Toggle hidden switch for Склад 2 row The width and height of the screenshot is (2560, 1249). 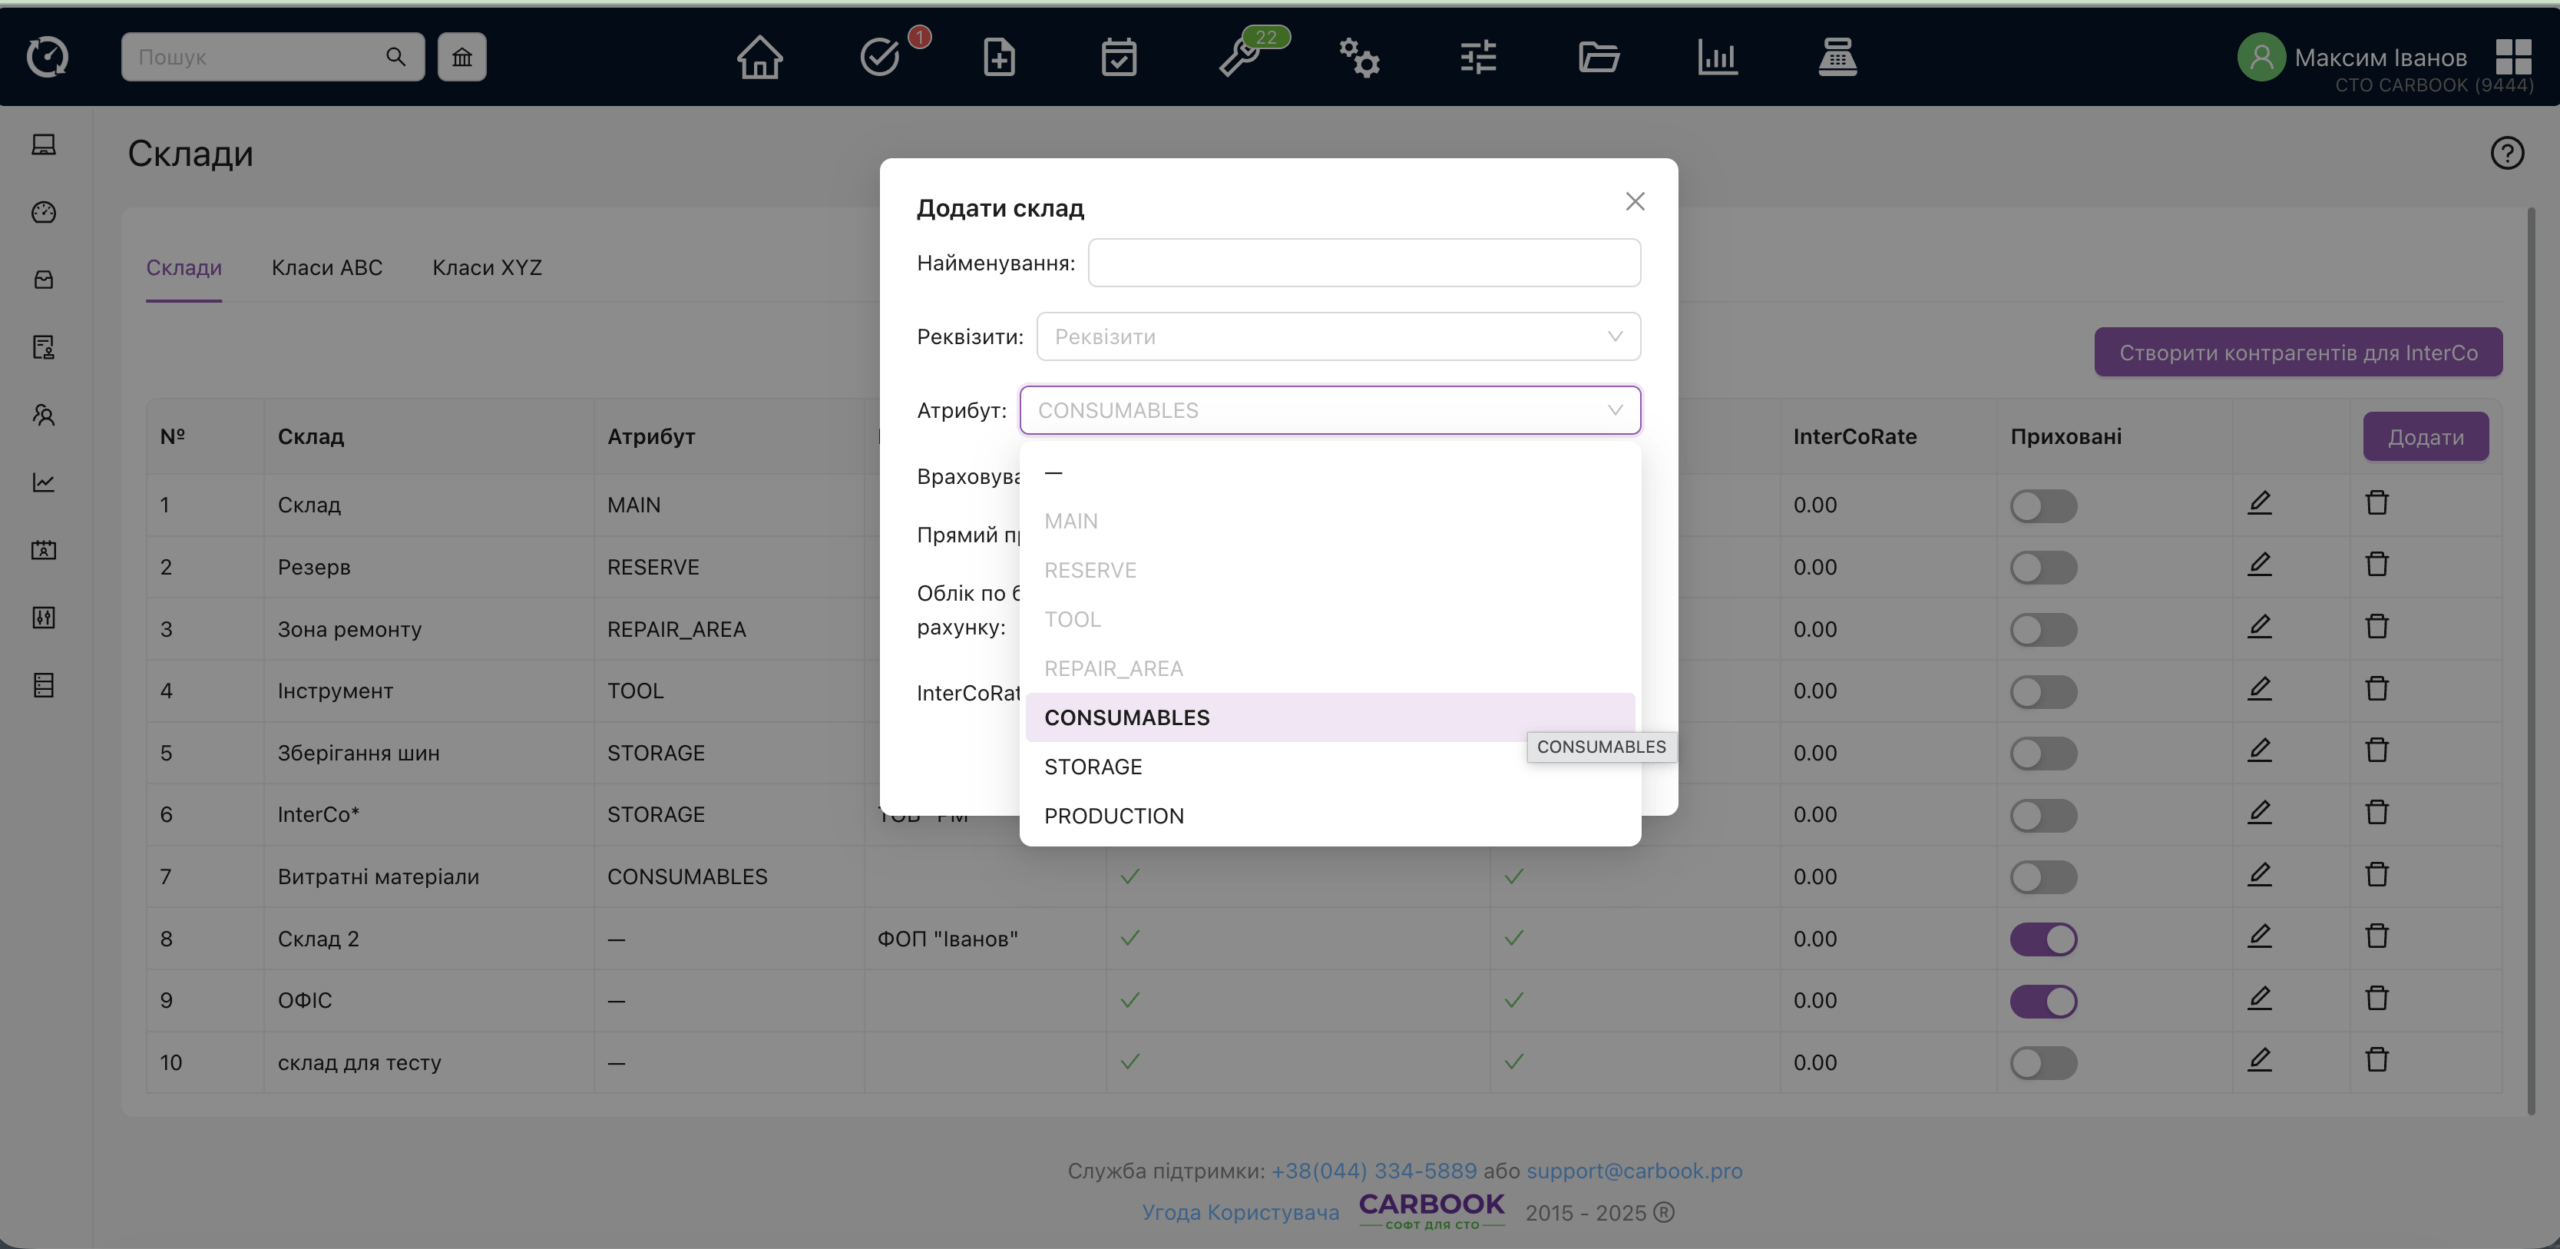click(2043, 939)
